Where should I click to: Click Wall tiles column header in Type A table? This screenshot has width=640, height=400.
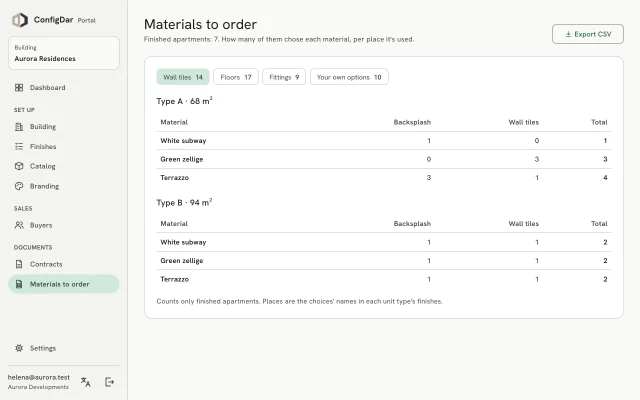click(524, 122)
